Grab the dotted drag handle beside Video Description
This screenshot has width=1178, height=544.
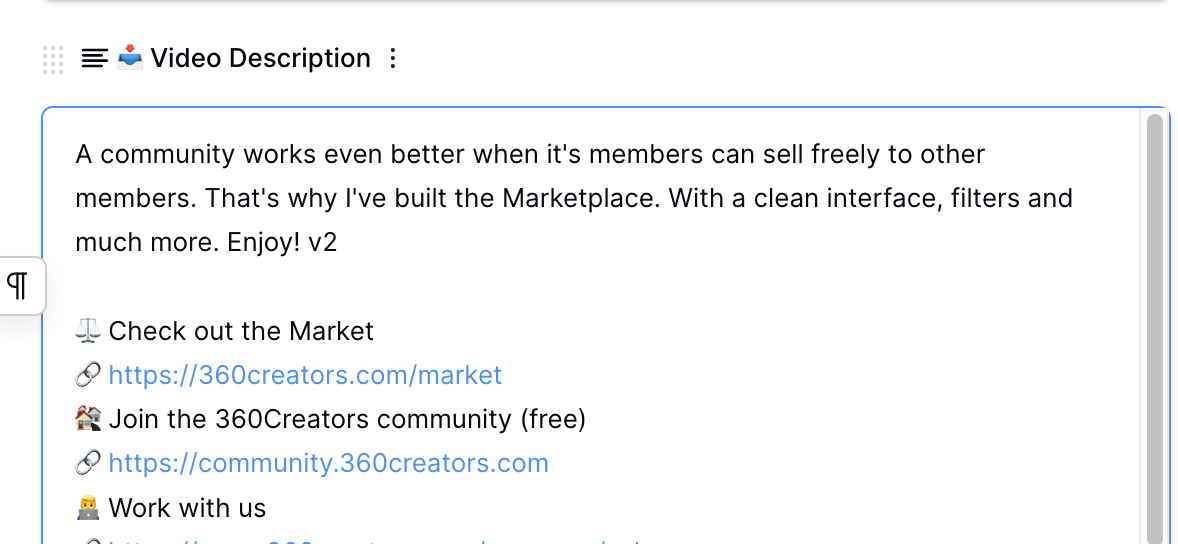[53, 59]
